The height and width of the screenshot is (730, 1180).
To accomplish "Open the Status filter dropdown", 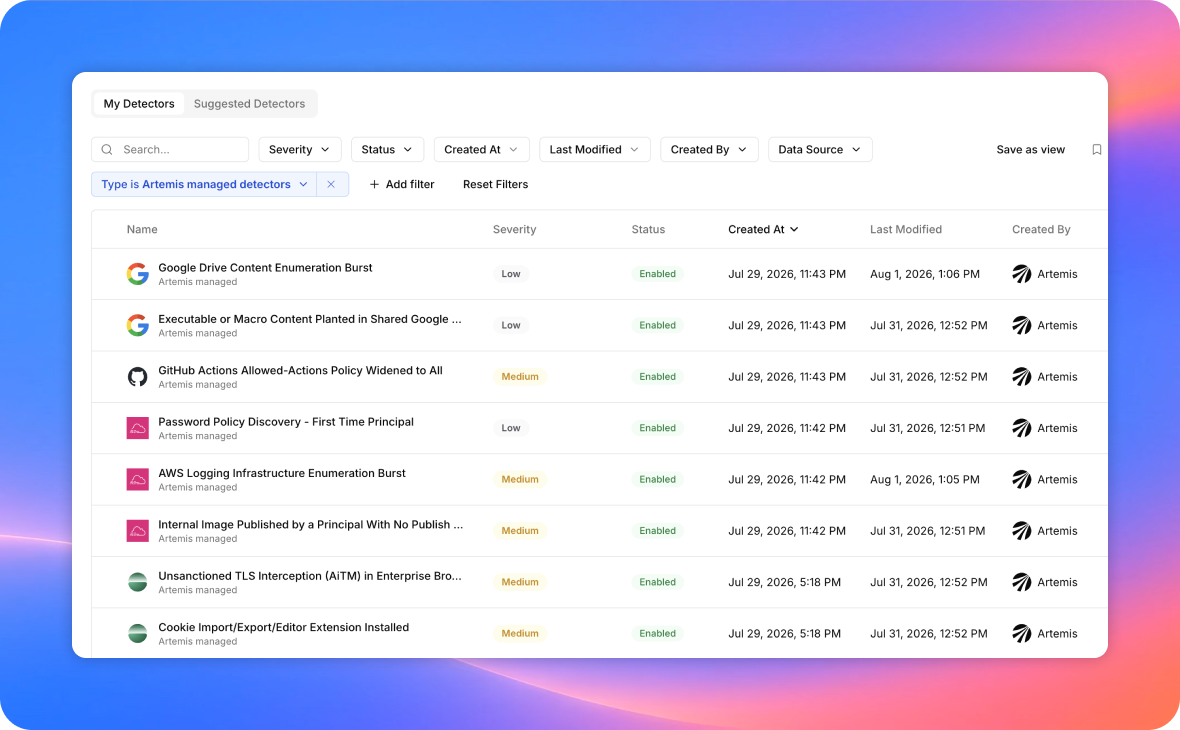I will 387,149.
